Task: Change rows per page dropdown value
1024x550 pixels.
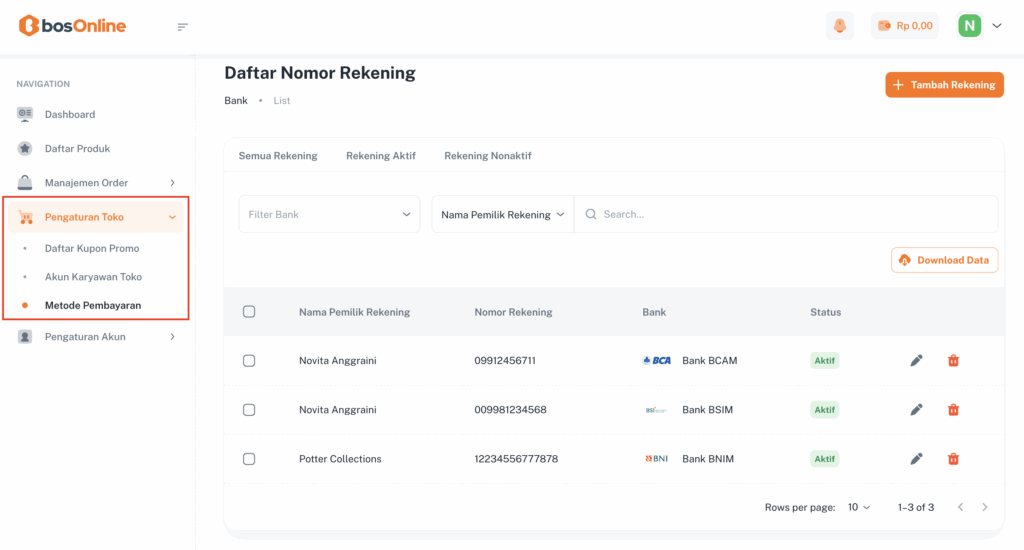Action: point(858,507)
